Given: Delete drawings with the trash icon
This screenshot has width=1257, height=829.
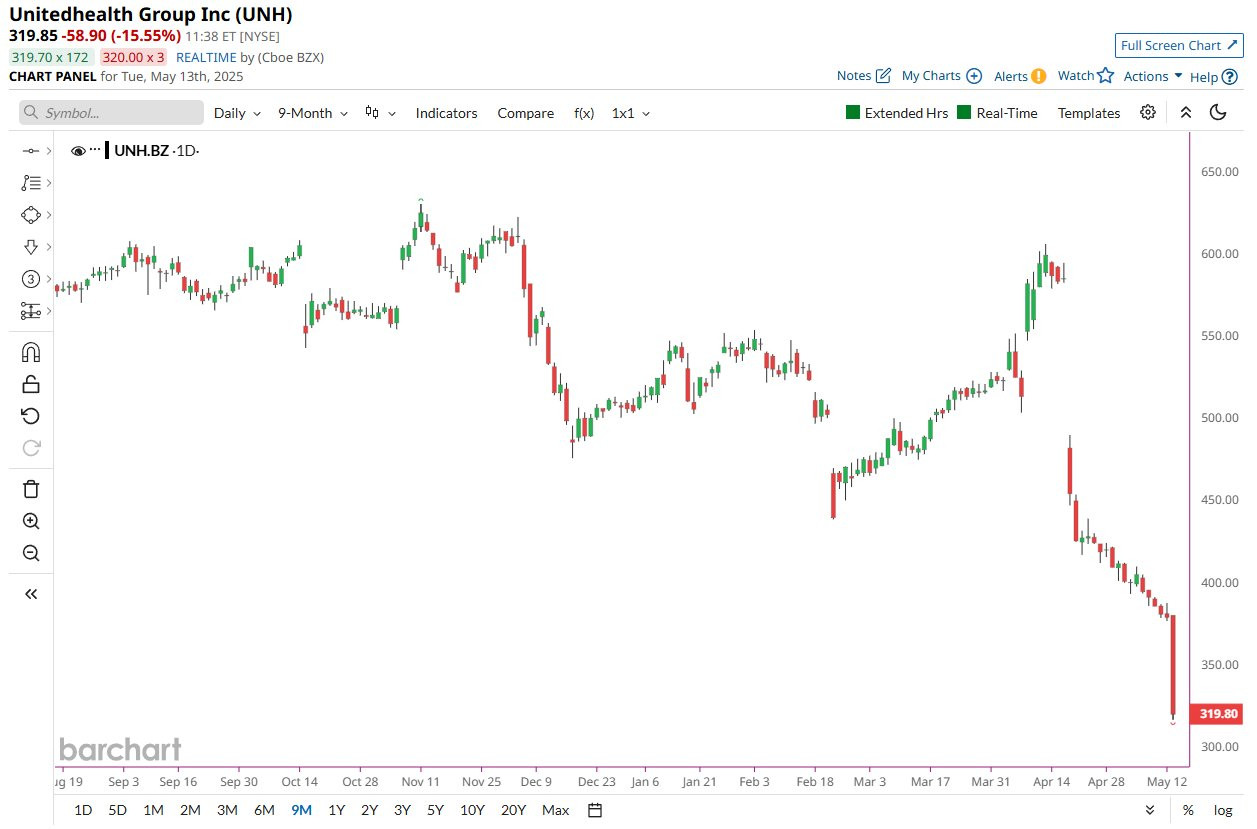Looking at the screenshot, I should point(30,489).
